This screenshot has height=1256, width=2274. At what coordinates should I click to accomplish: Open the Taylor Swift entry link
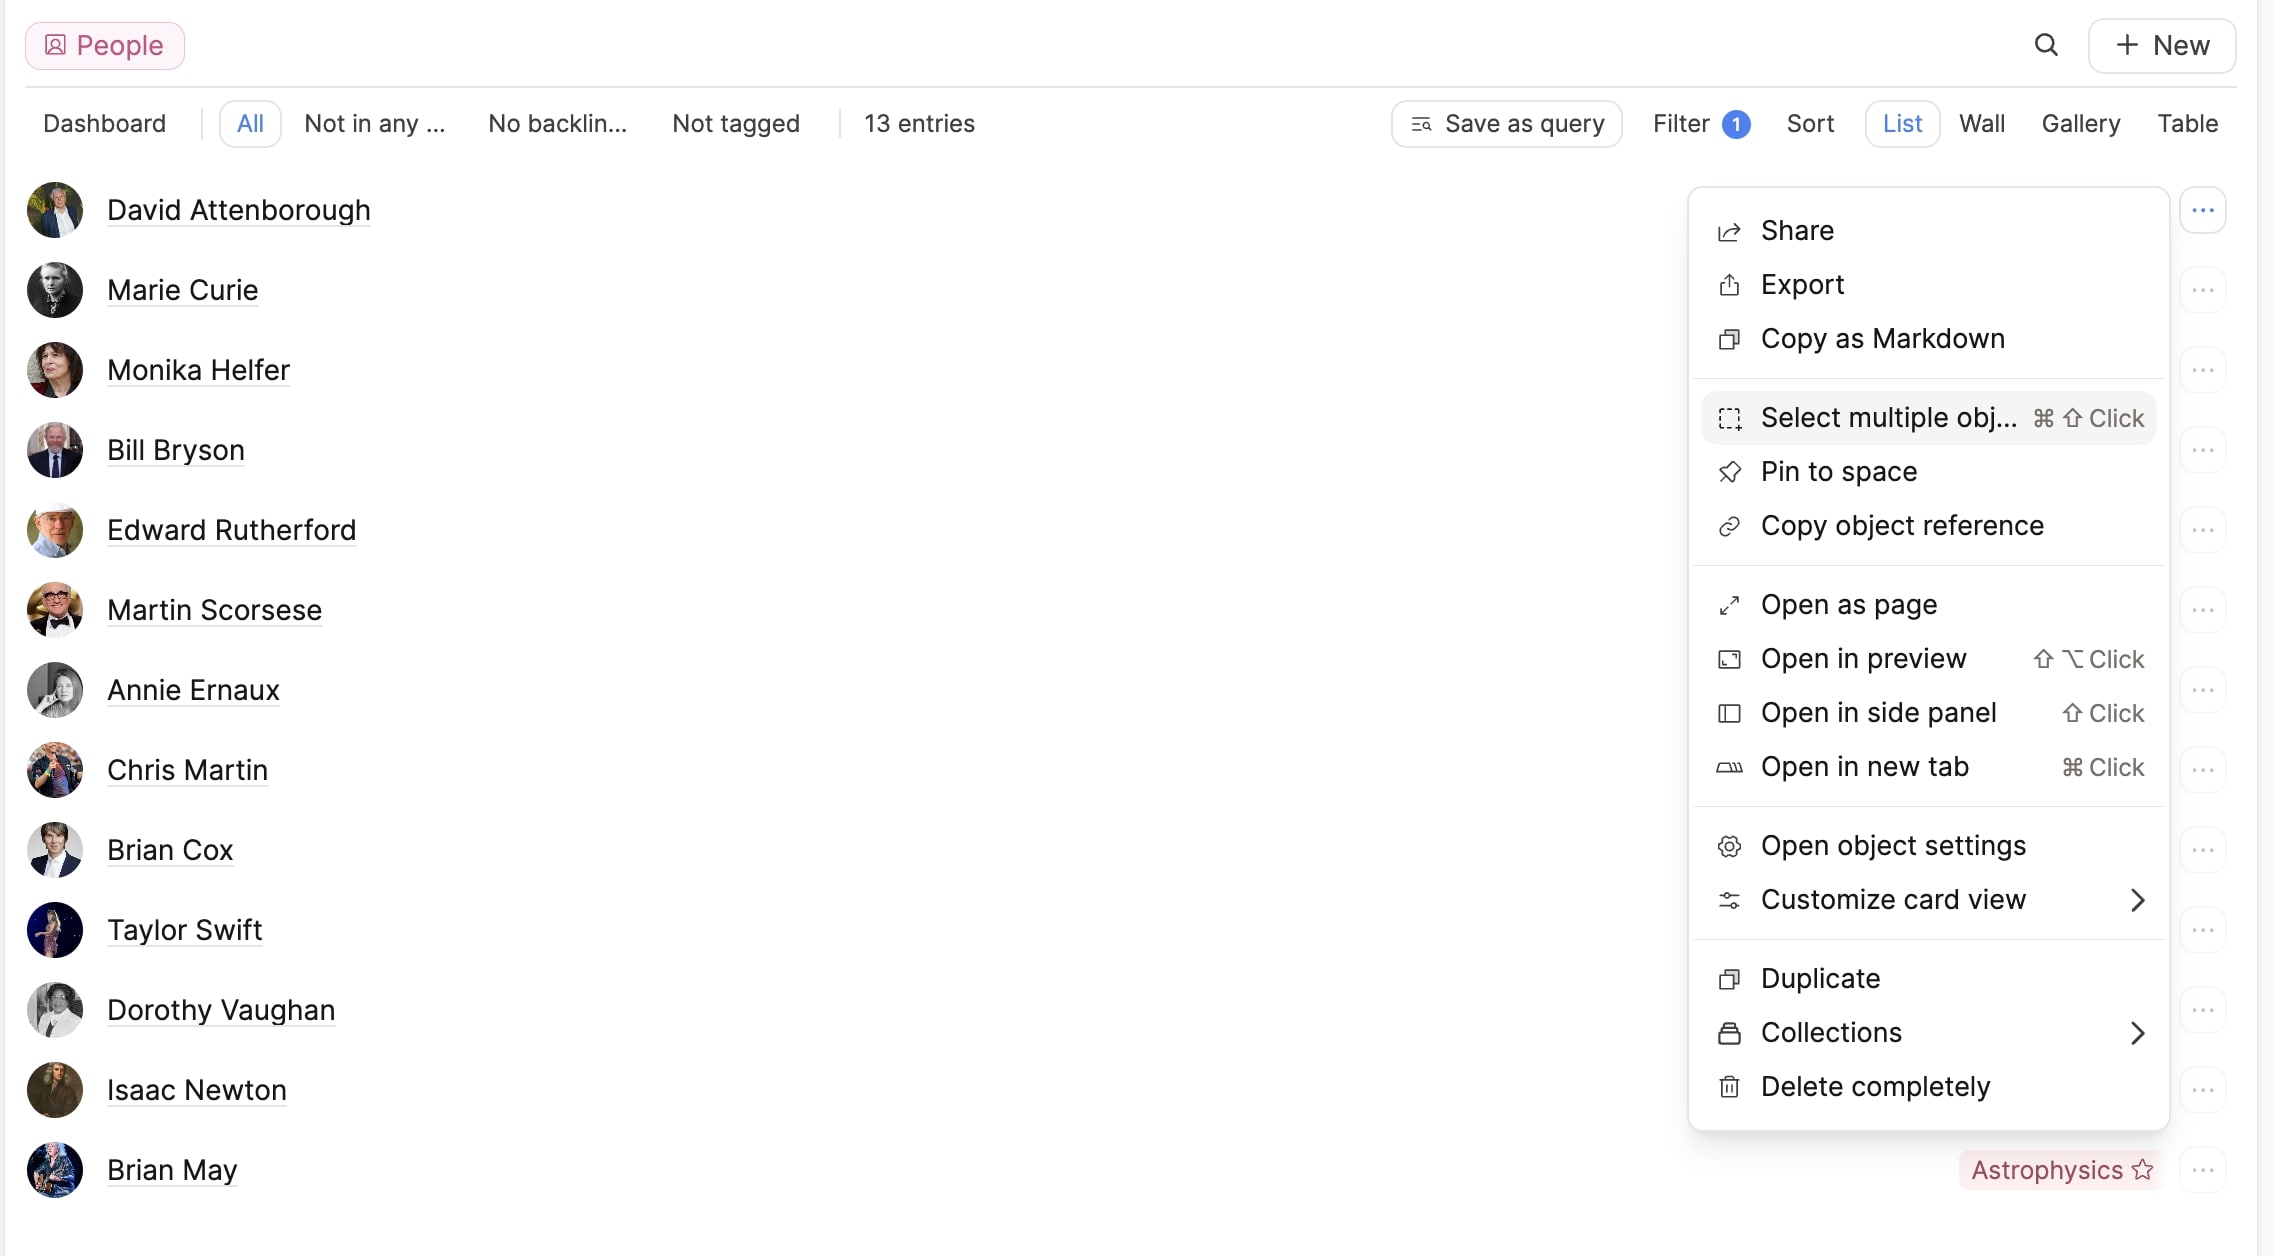184,930
